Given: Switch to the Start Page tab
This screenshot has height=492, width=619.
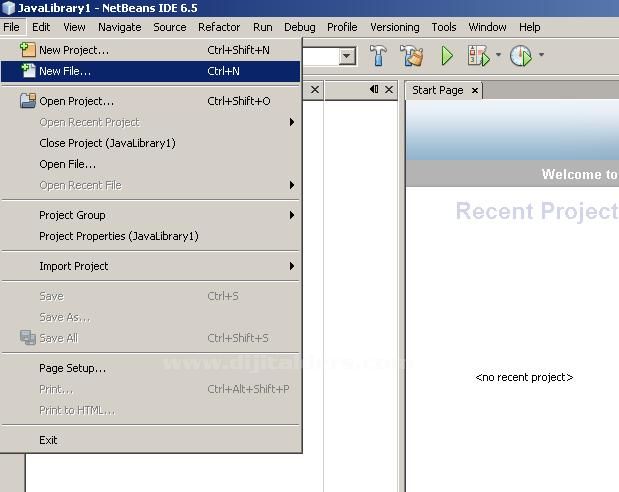Looking at the screenshot, I should (437, 90).
